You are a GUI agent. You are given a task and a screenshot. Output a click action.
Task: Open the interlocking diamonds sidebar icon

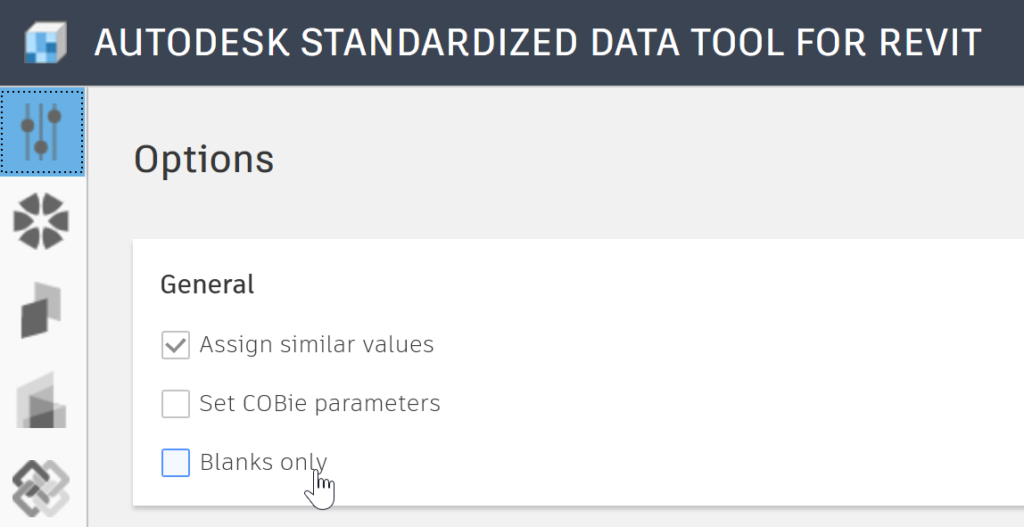(x=41, y=489)
